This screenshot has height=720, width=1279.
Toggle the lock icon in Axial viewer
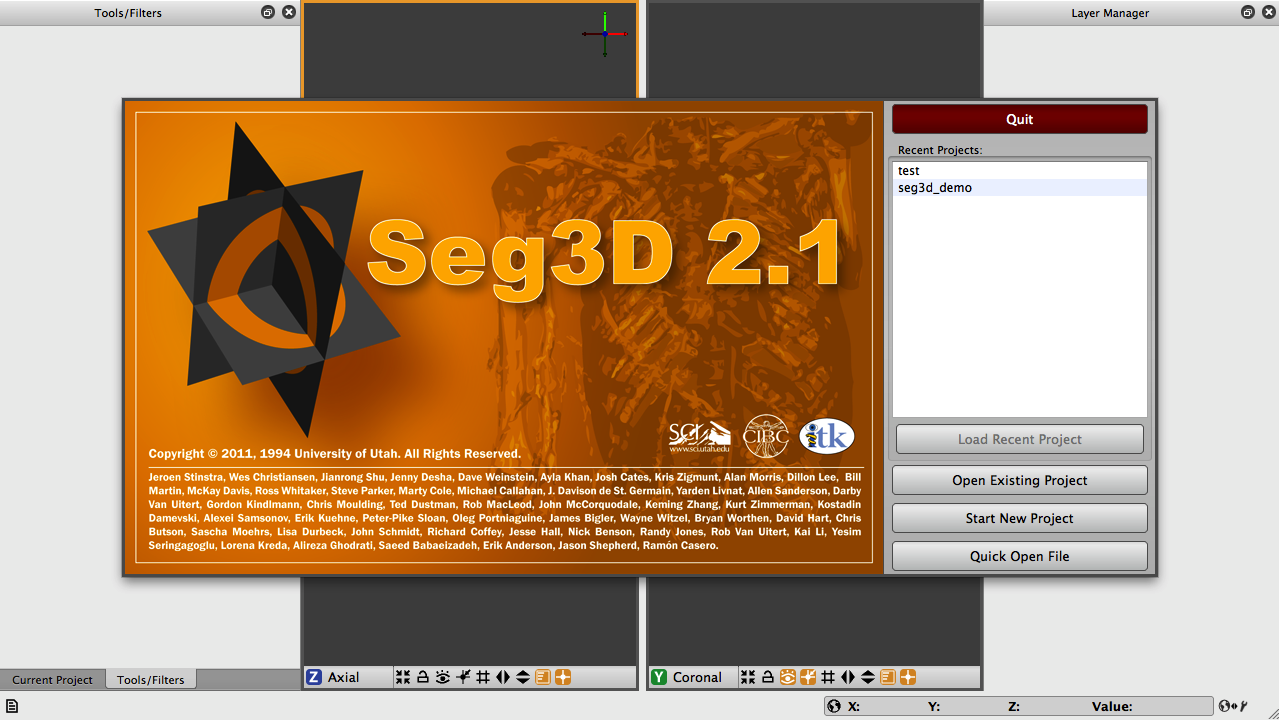[423, 677]
